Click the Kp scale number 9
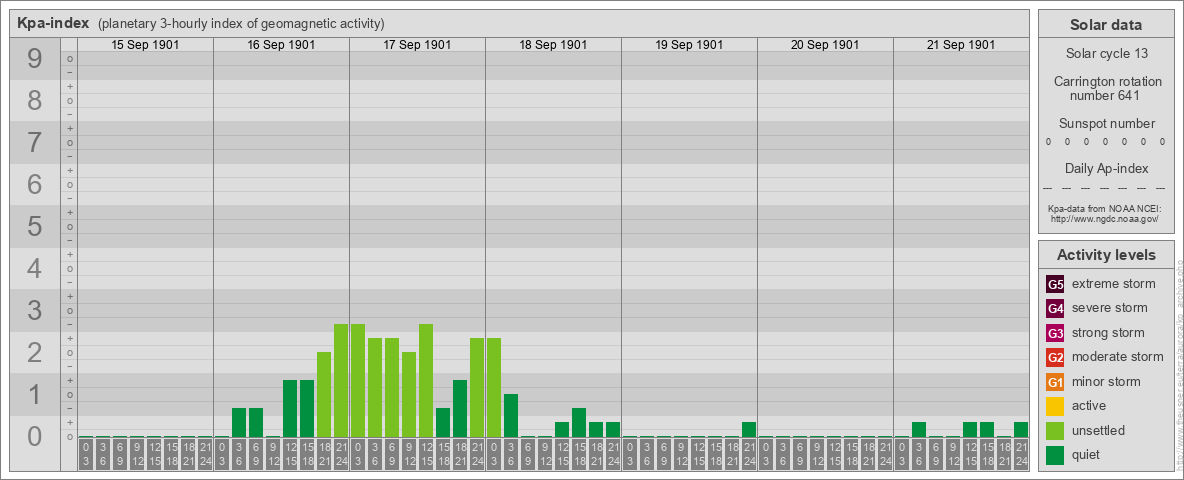The height and width of the screenshot is (480, 1184). 35,59
